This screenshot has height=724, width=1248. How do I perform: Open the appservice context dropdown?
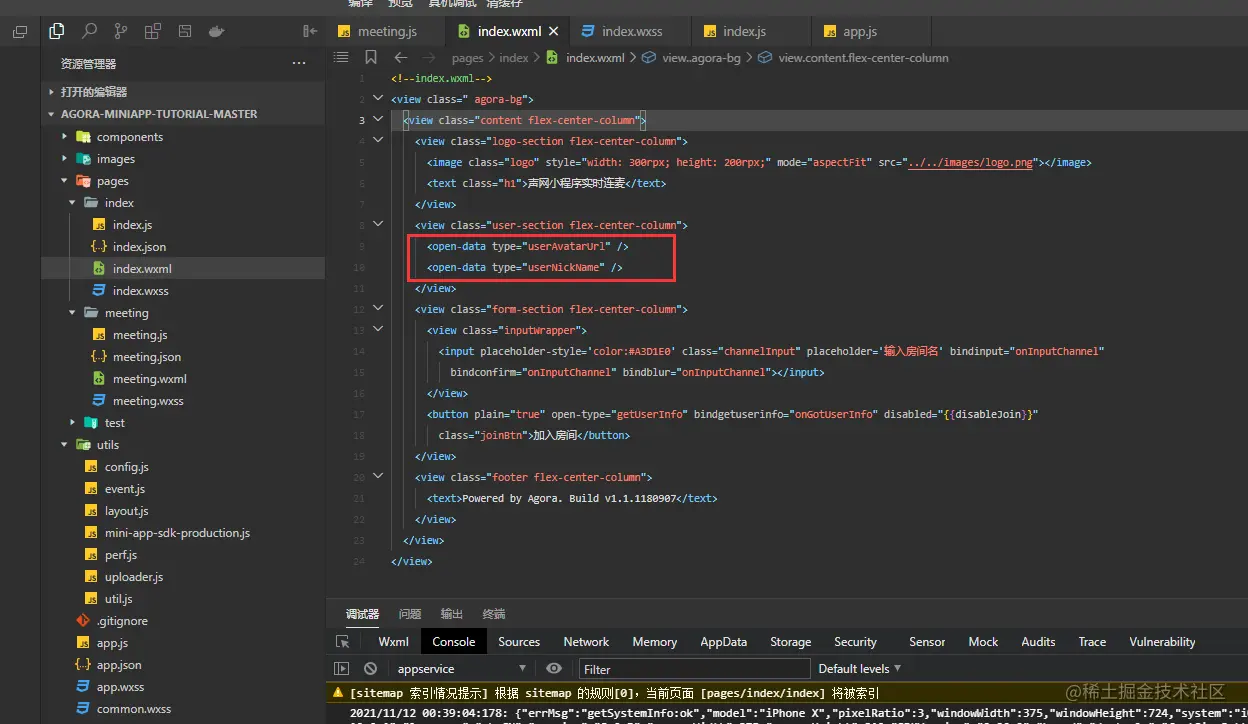462,669
